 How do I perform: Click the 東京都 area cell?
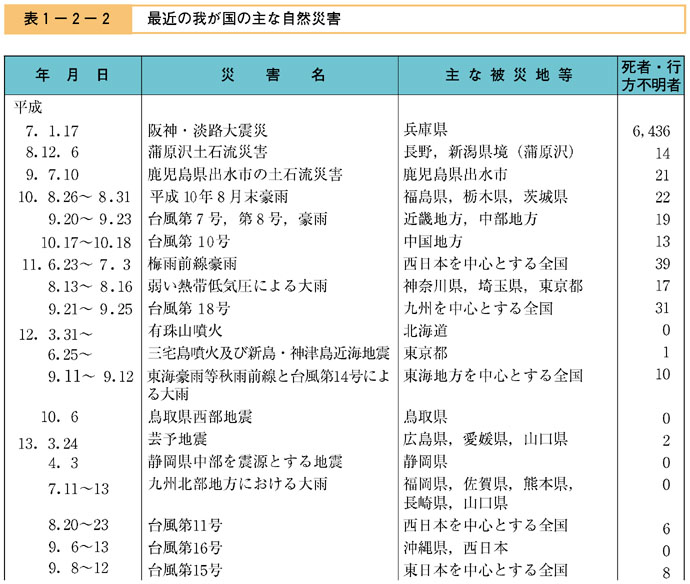pyautogui.click(x=426, y=353)
